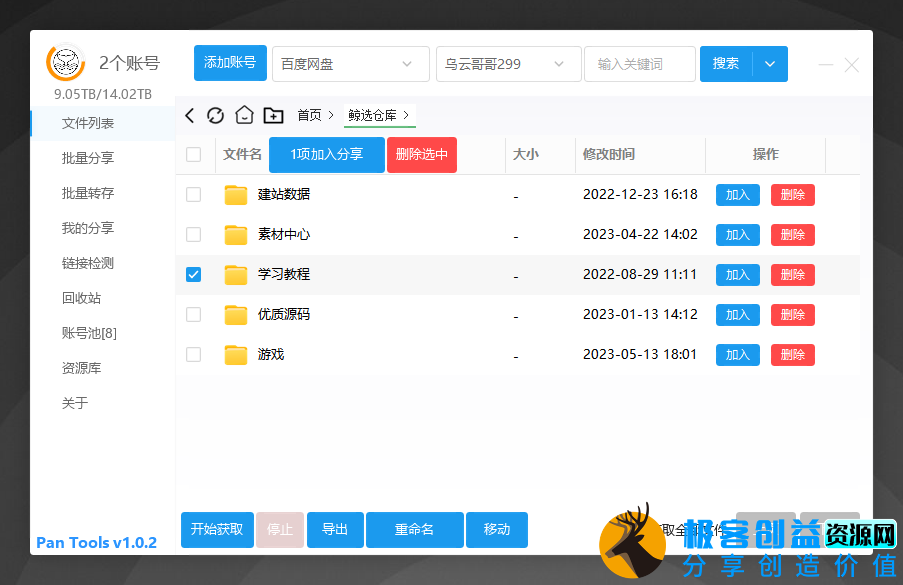Viewport: 903px width, 585px height.
Task: Click the home directory icon
Action: coord(244,116)
